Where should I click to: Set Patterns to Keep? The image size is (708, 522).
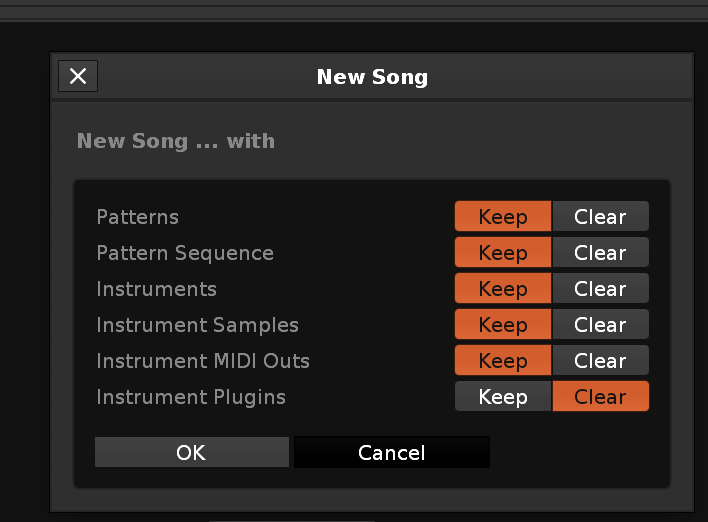click(502, 217)
